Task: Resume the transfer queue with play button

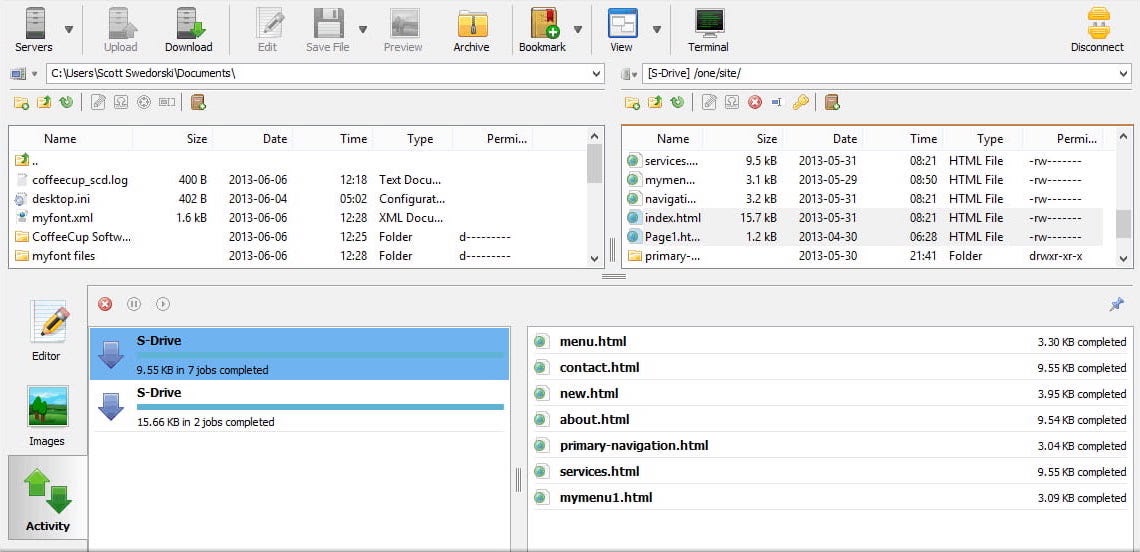Action: [x=163, y=304]
